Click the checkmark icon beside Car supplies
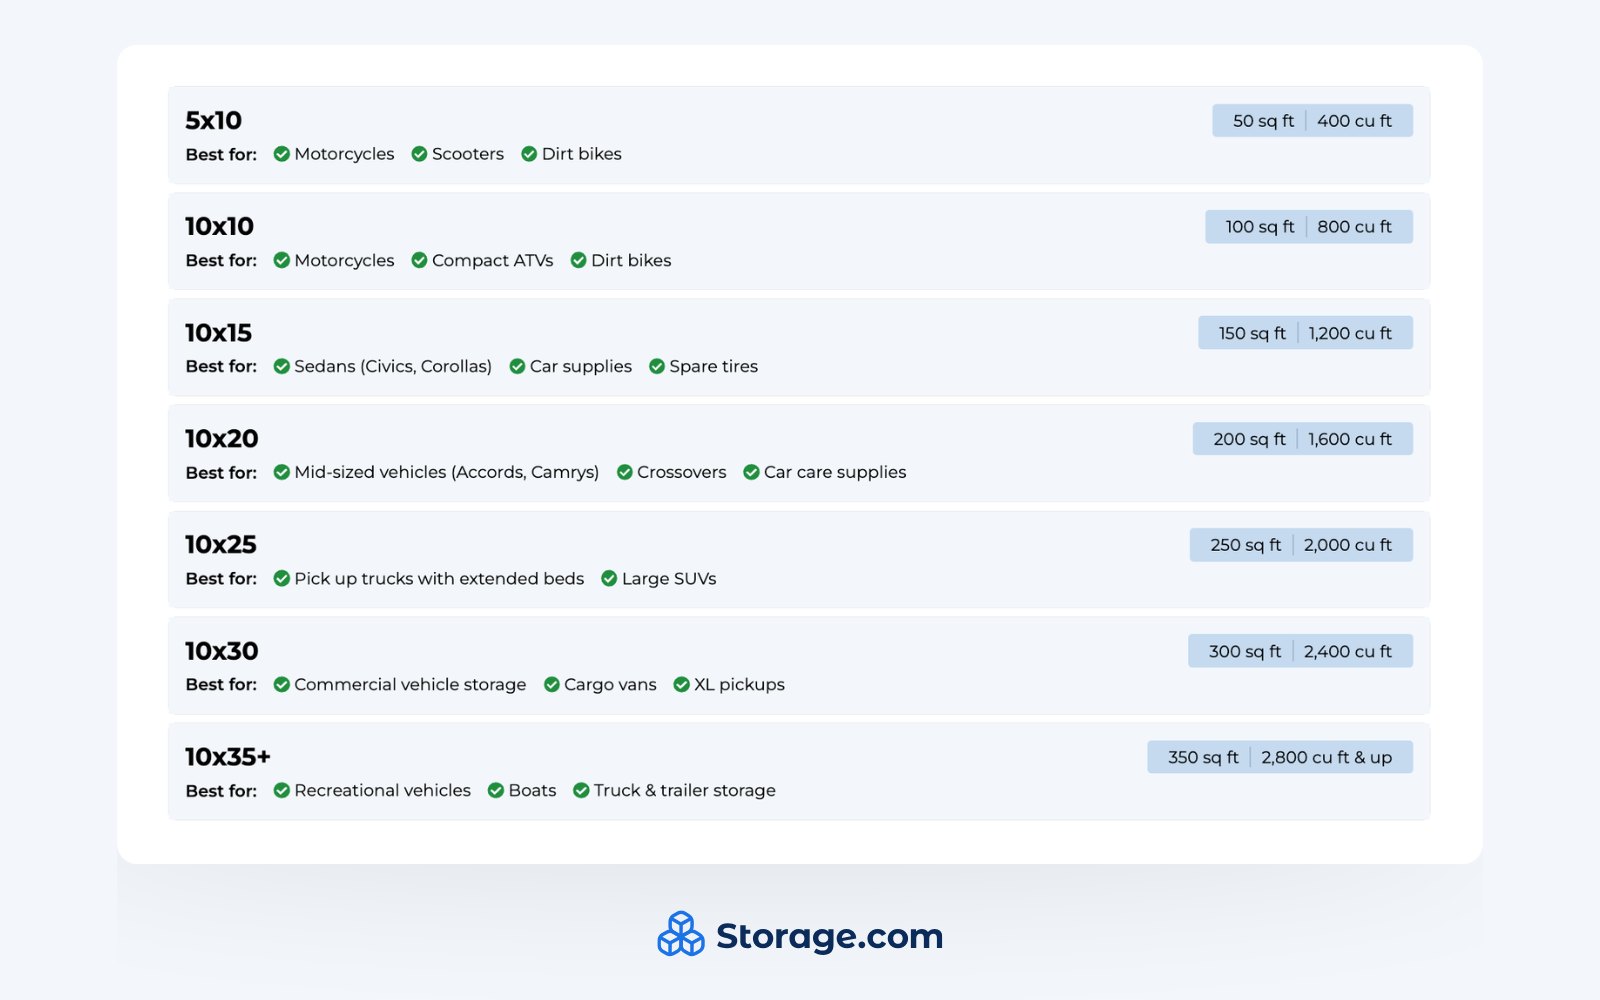Screen dimensions: 1600x1000 click(518, 366)
